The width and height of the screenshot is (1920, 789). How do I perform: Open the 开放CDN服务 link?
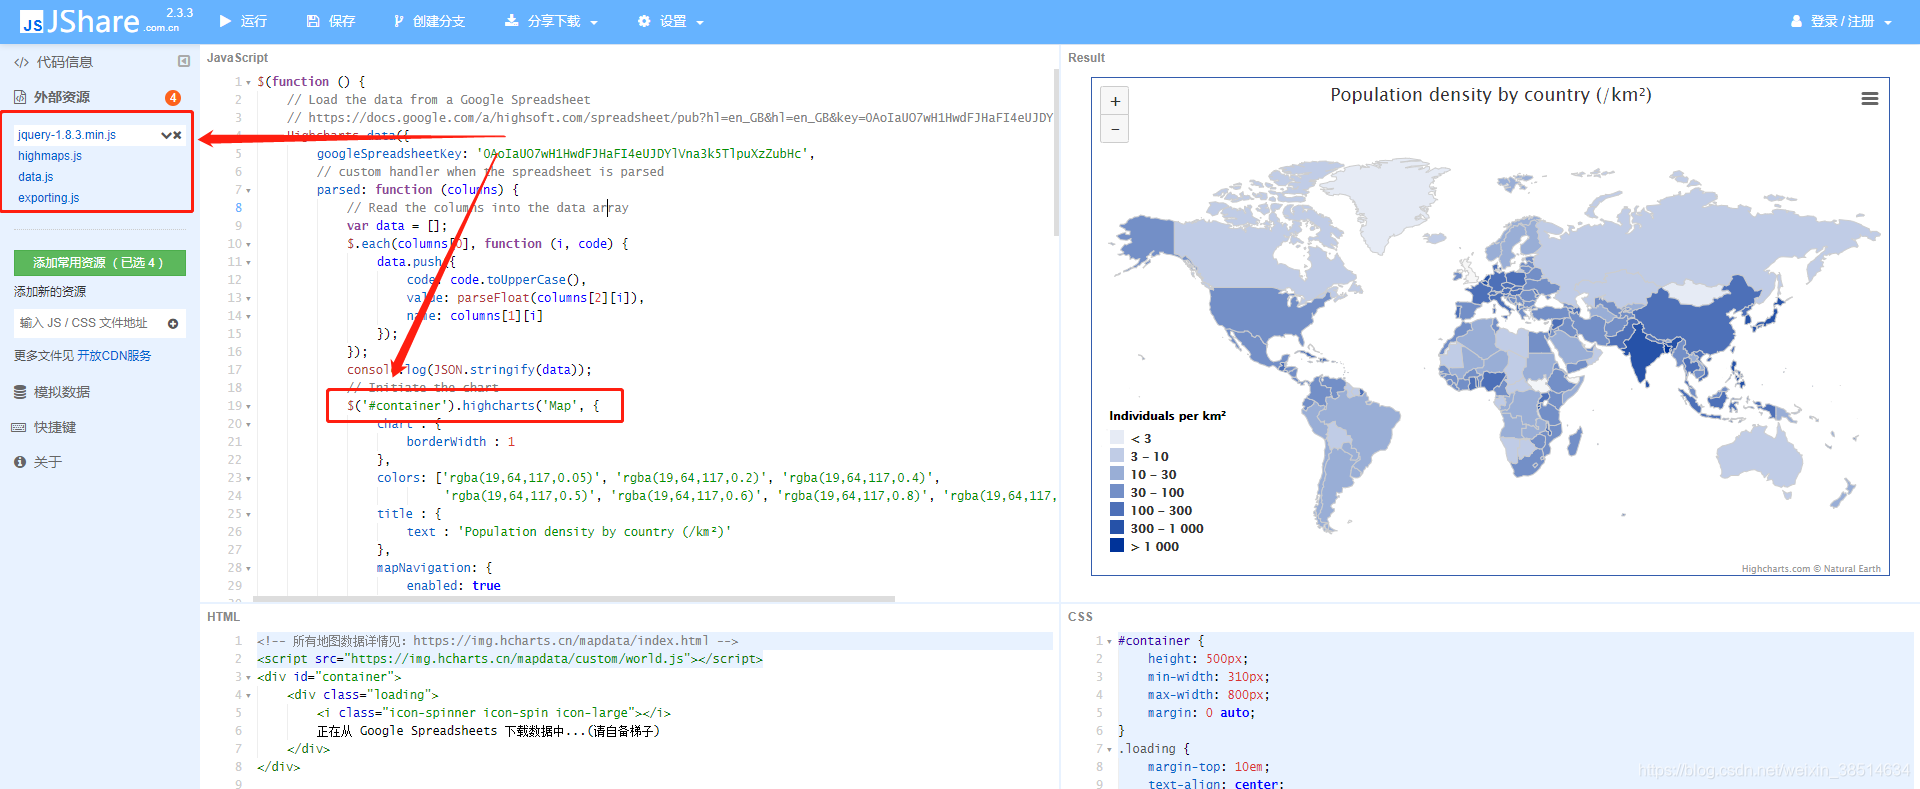tap(114, 356)
